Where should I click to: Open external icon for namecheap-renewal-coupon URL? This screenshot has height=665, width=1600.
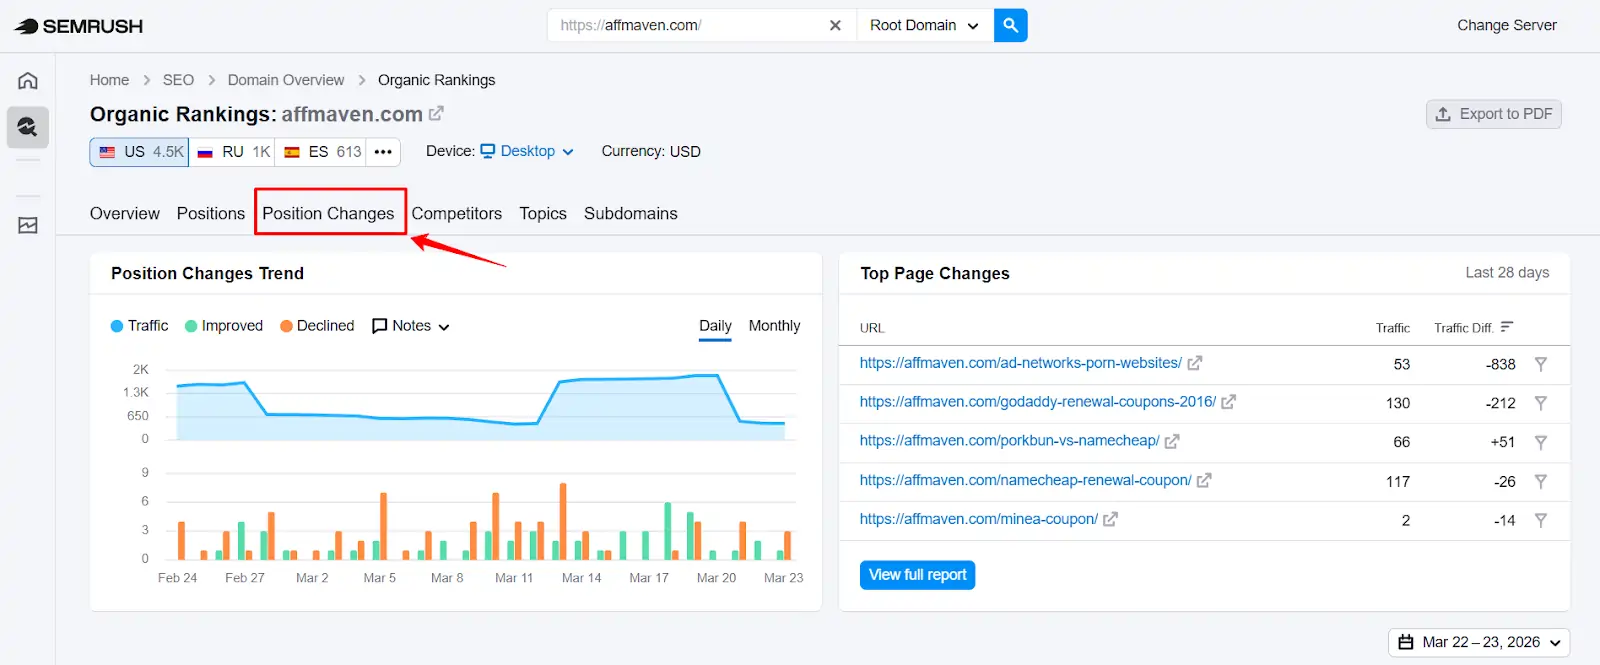(x=1204, y=480)
